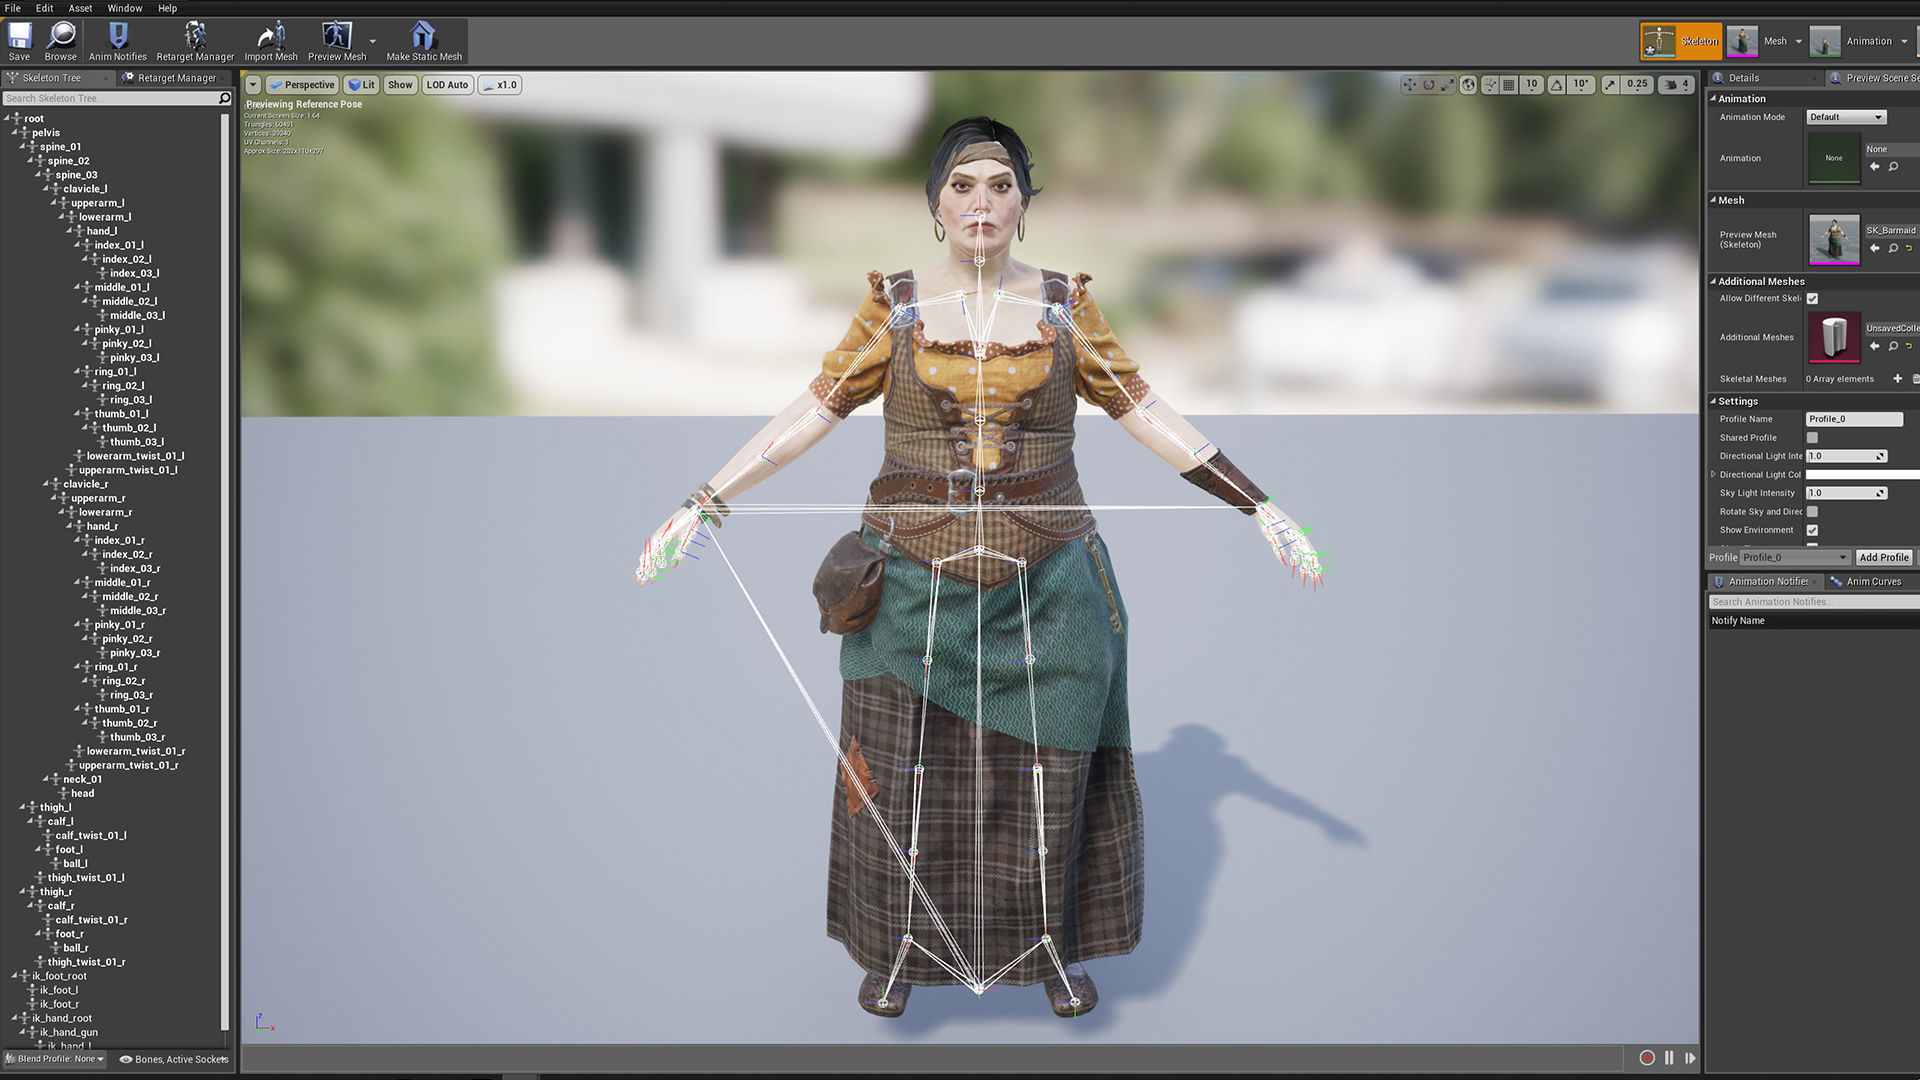Viewport: 1920px width, 1080px height.
Task: Enable the Shared Profile checkbox
Action: [1812, 438]
